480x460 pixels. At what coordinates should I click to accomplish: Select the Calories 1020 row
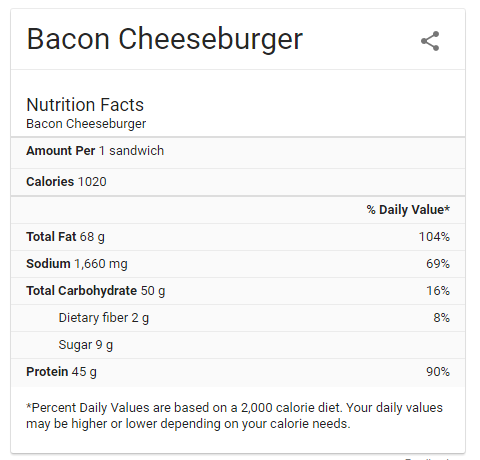click(x=238, y=182)
